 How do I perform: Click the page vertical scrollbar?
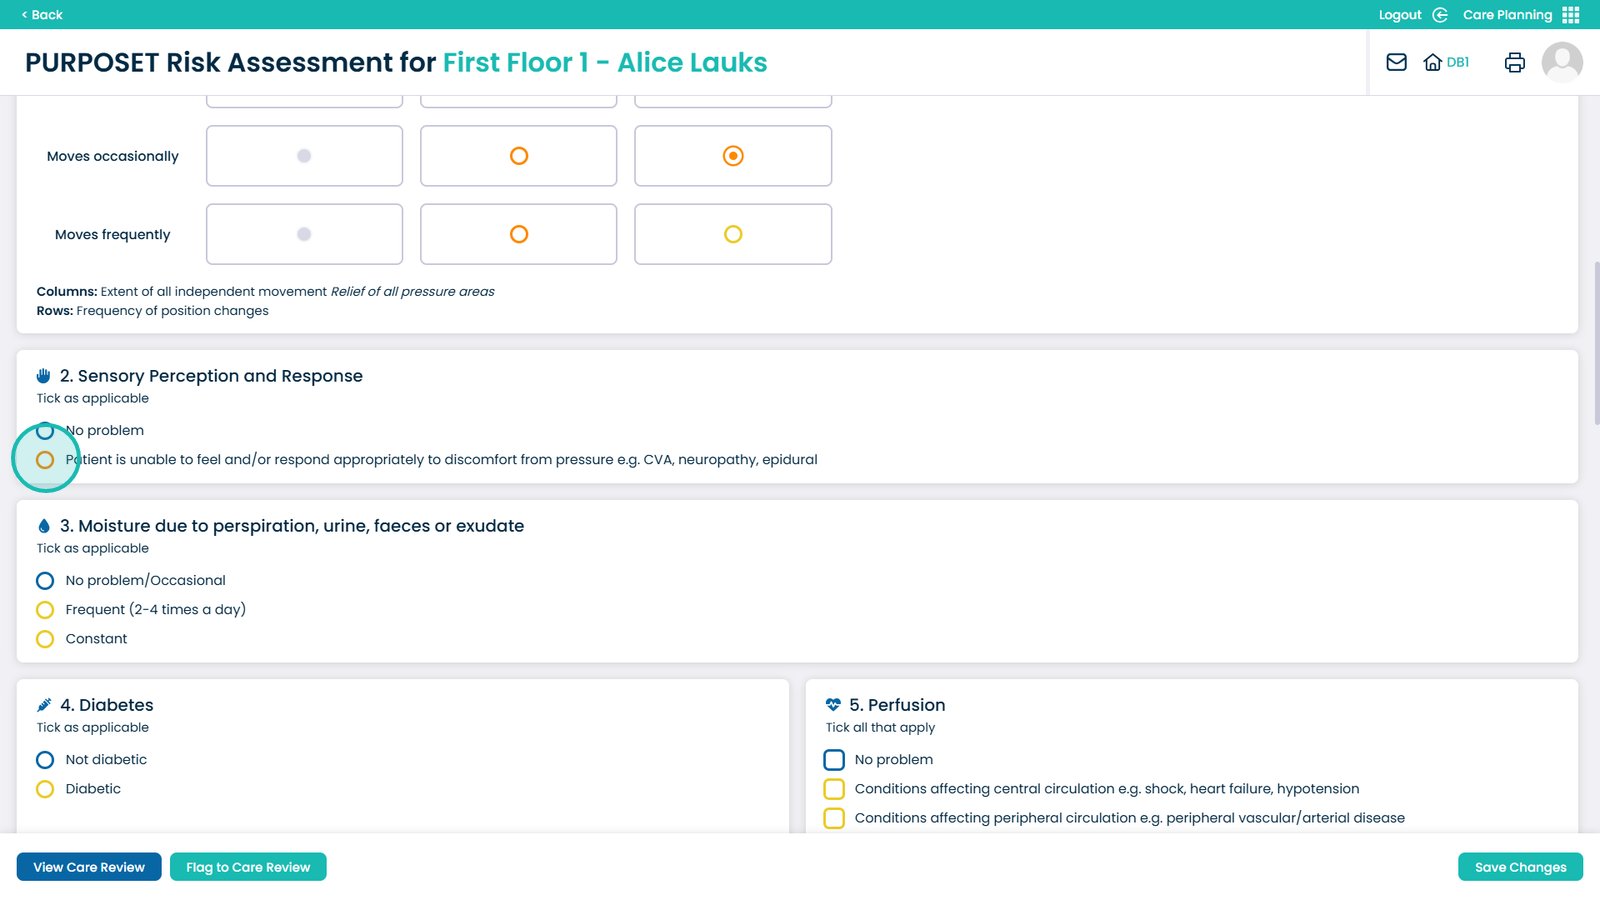click(1595, 340)
